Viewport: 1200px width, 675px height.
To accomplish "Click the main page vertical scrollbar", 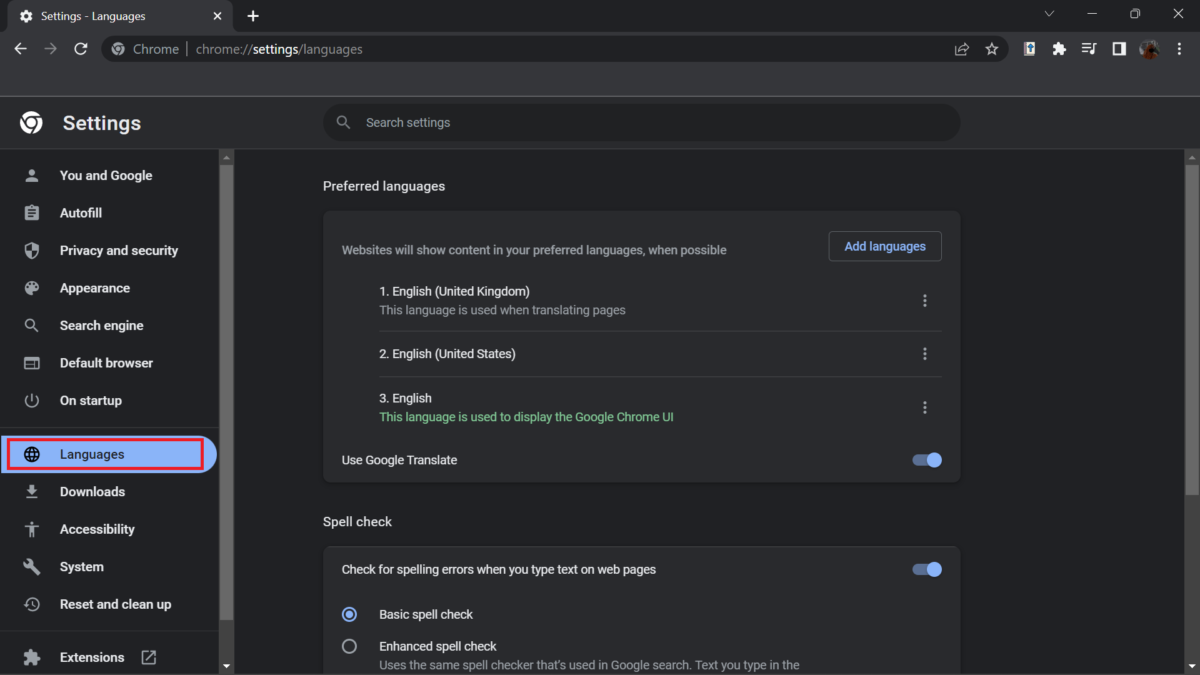I will click(x=1191, y=330).
